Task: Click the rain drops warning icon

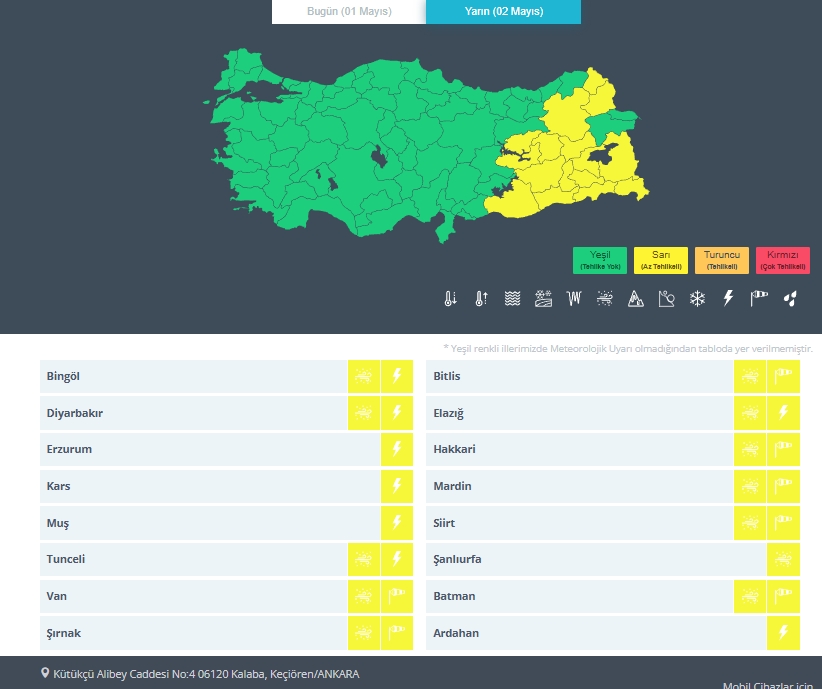Action: (790, 298)
